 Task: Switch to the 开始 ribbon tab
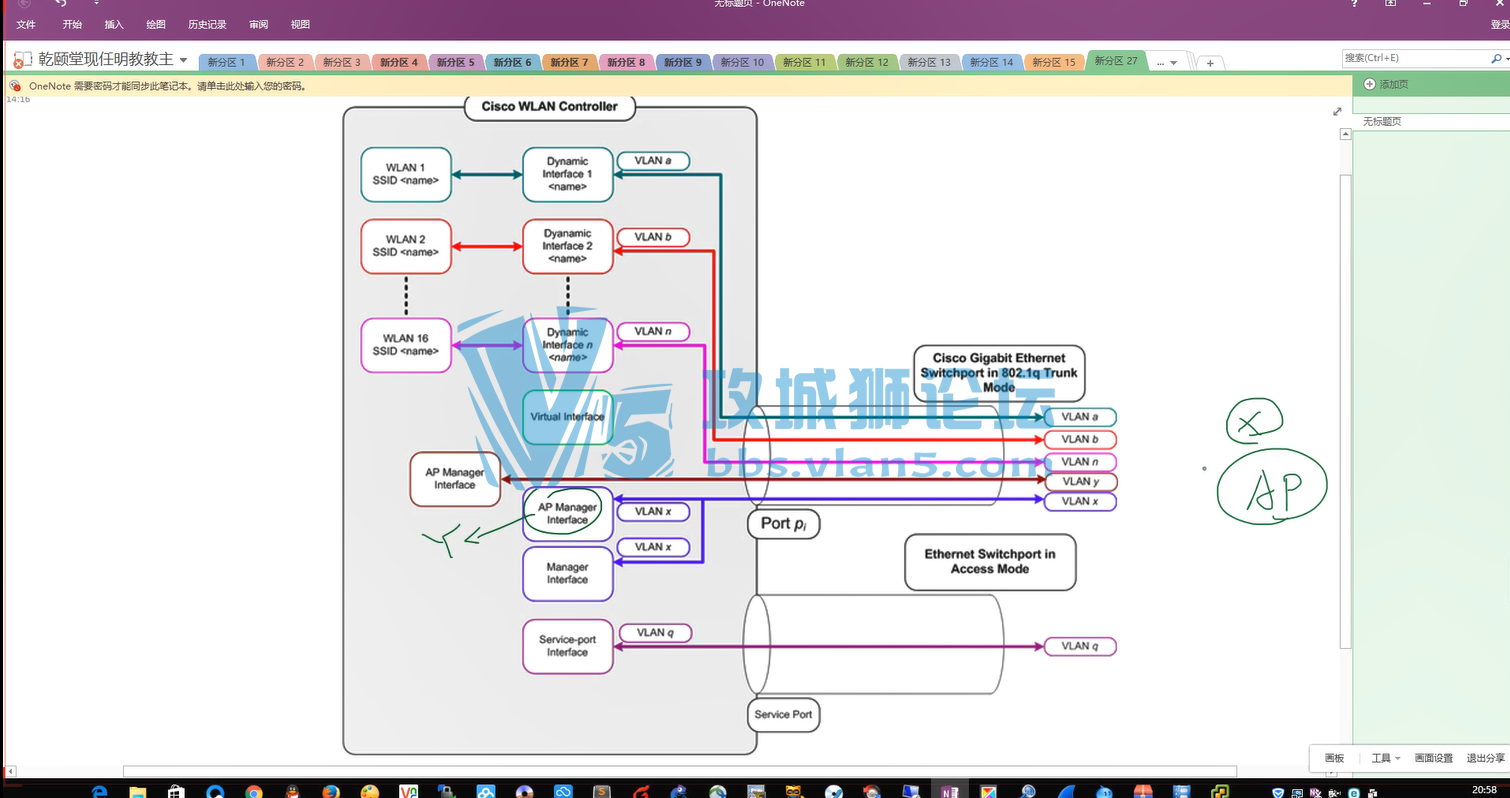click(72, 24)
